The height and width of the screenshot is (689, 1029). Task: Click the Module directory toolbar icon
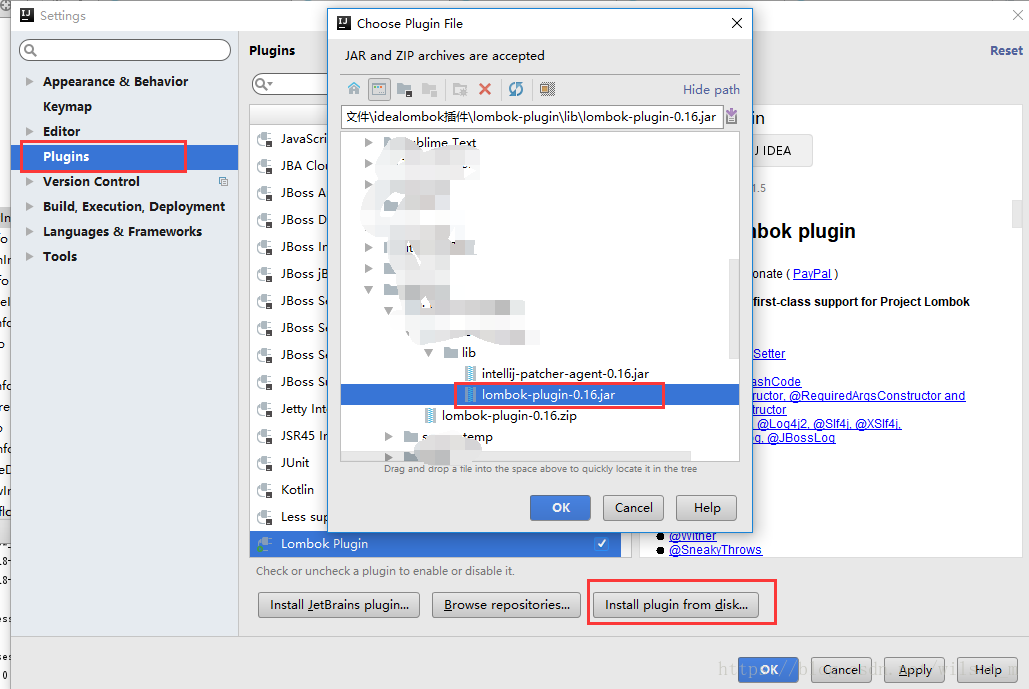[x=429, y=89]
